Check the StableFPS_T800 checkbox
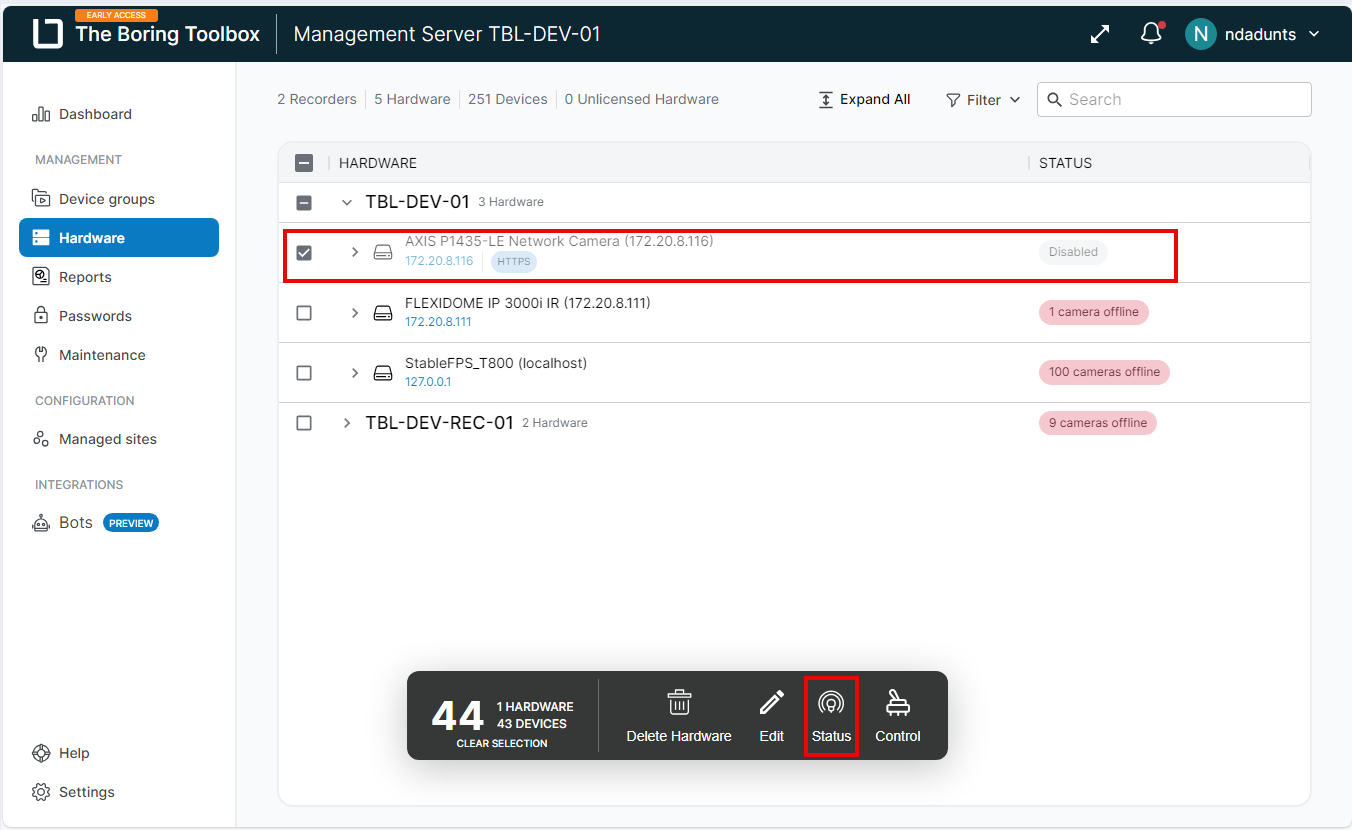This screenshot has height=830, width=1352. (x=304, y=373)
